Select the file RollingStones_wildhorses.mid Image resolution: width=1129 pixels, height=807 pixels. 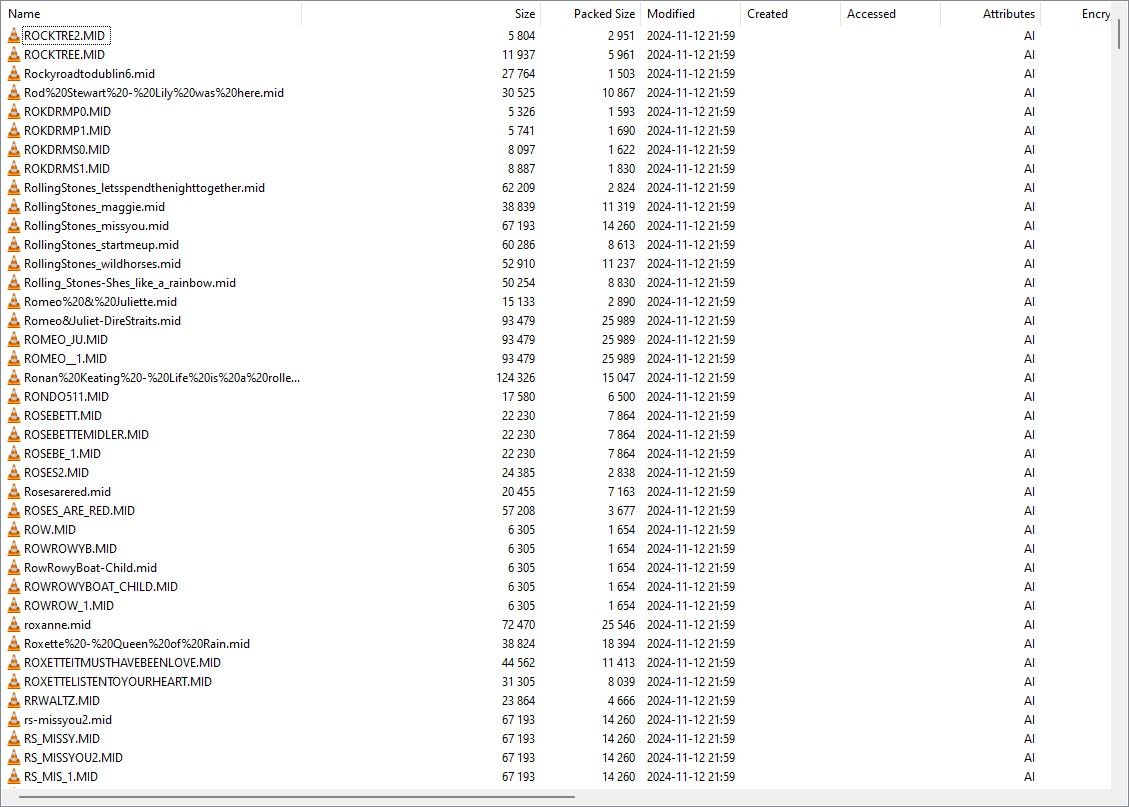(x=102, y=263)
